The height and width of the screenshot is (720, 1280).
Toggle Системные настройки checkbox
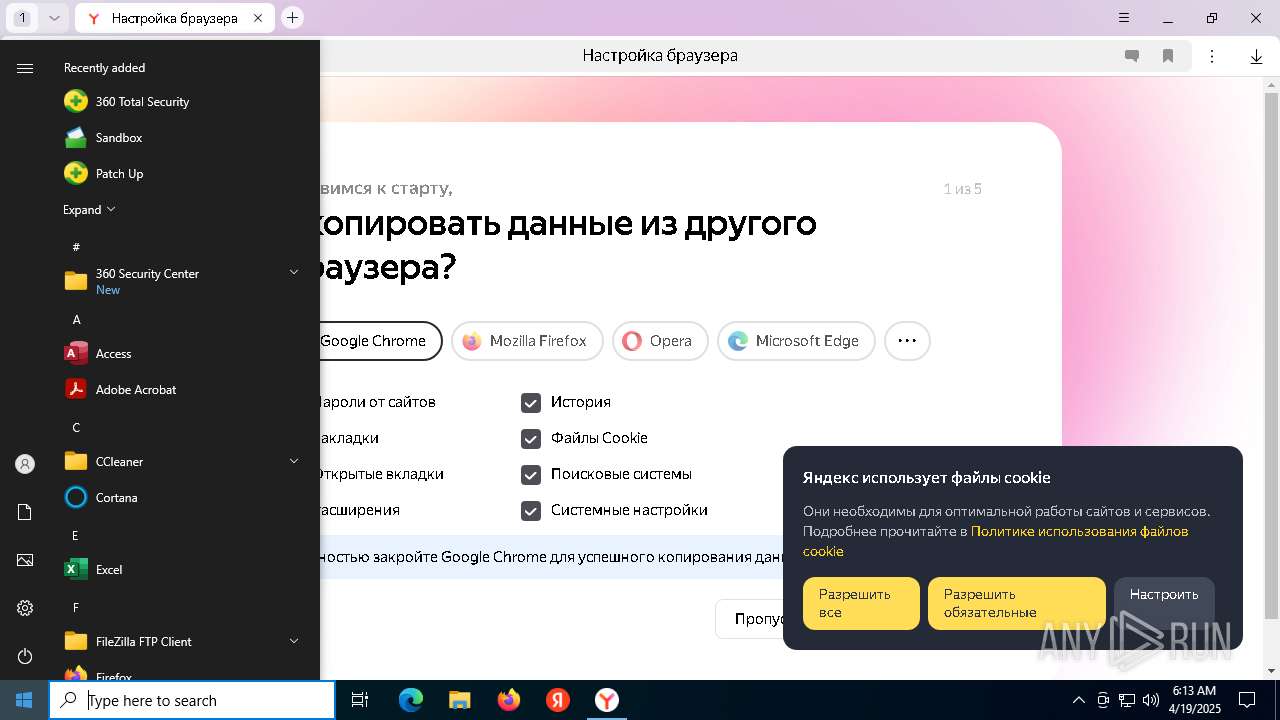[x=531, y=510]
